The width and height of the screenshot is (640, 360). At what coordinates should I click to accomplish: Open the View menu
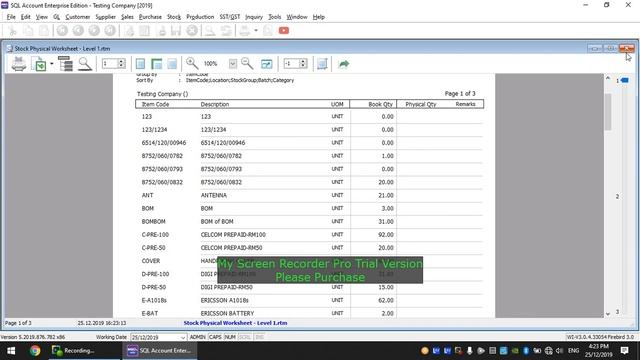coord(42,17)
